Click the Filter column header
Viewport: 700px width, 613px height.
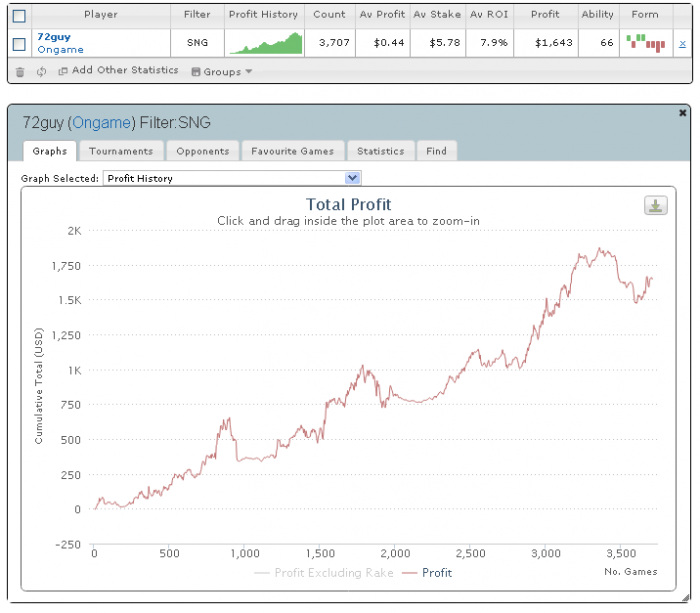click(x=197, y=15)
